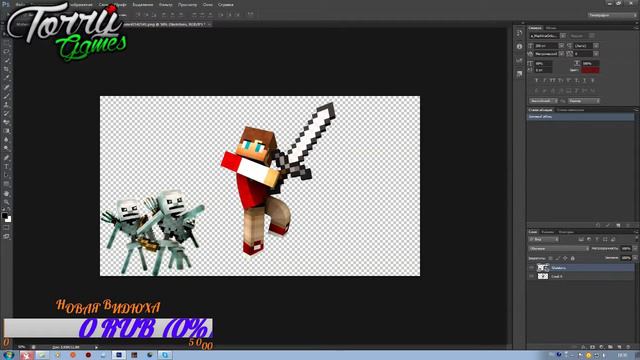640x360 pixels.
Task: Open the leading dropdown
Action: (596, 46)
